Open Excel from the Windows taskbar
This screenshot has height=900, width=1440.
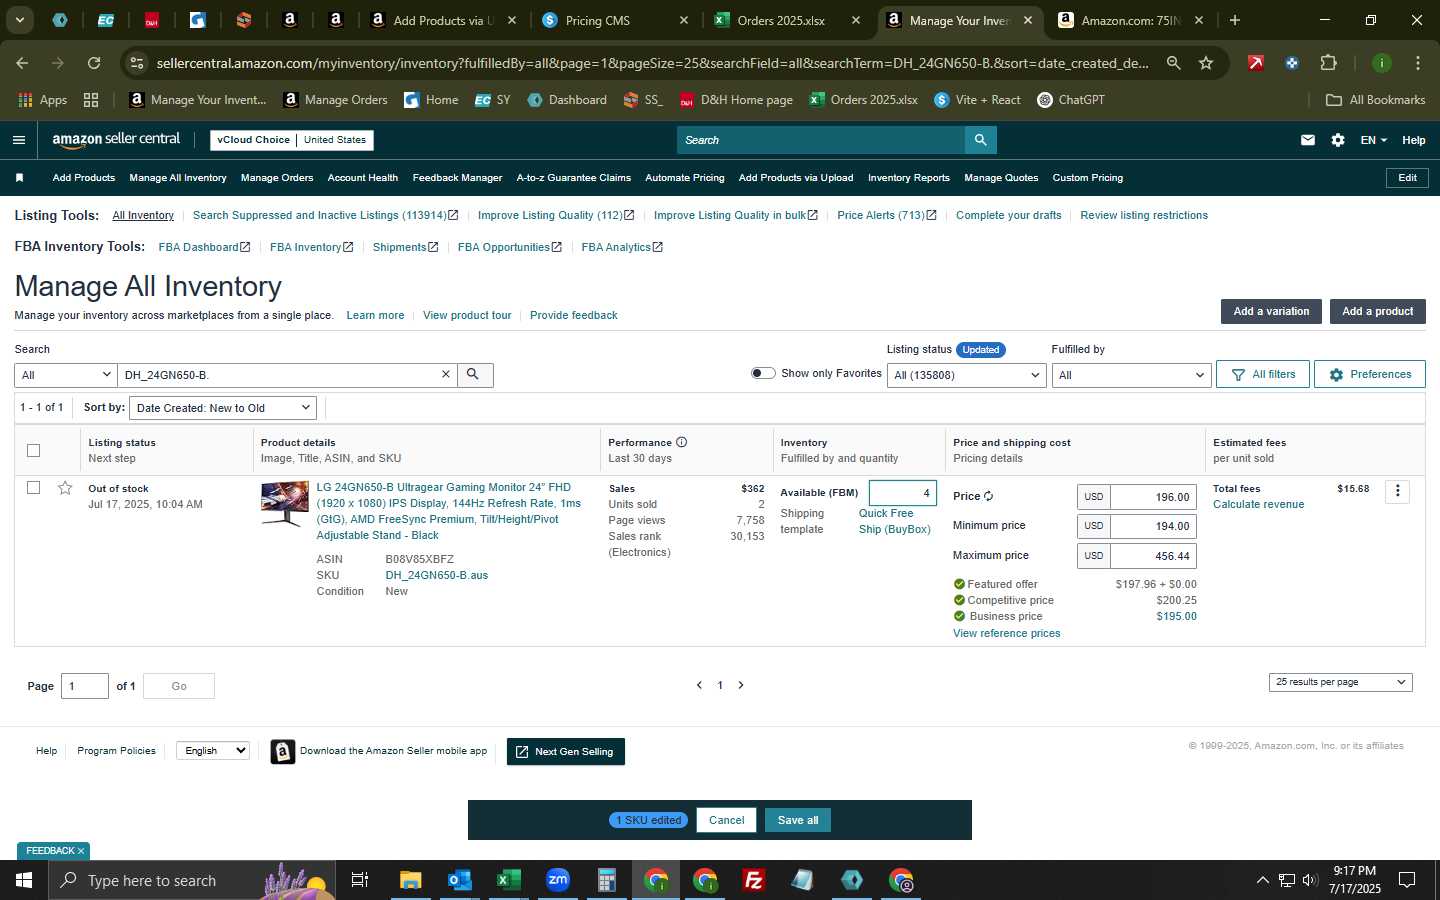pyautogui.click(x=508, y=880)
